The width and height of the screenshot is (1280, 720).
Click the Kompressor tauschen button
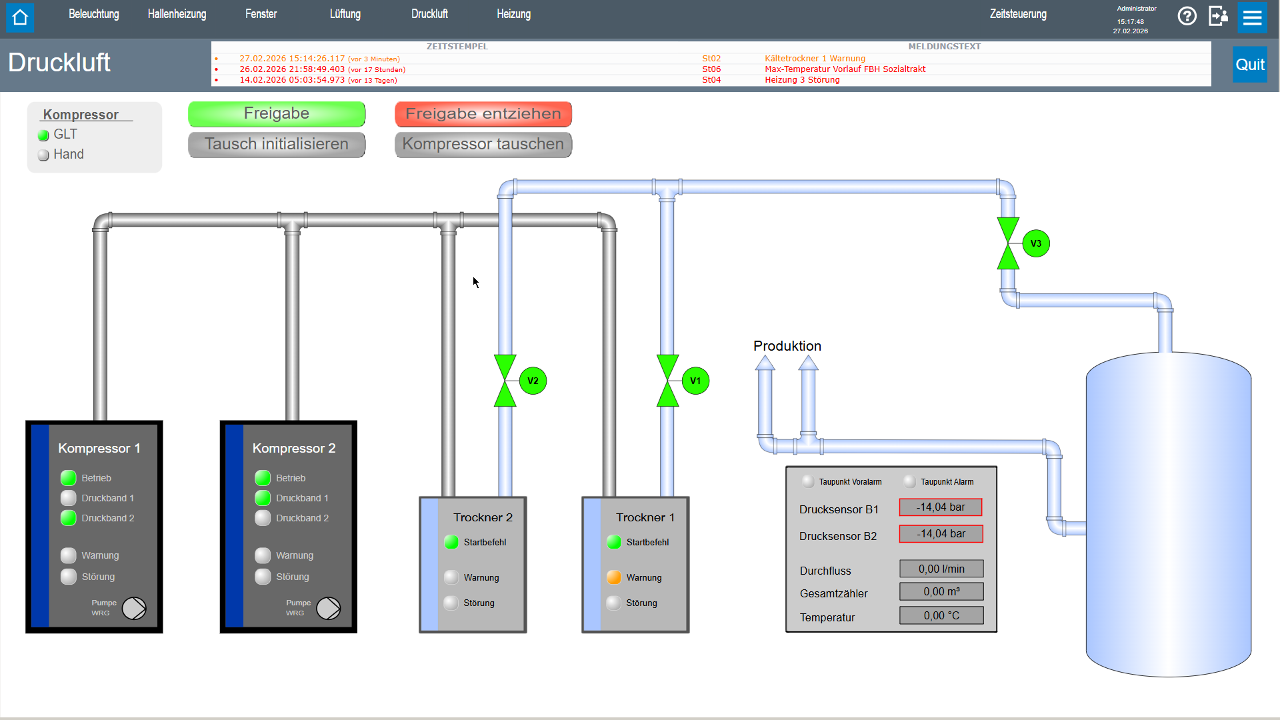pyautogui.click(x=483, y=145)
